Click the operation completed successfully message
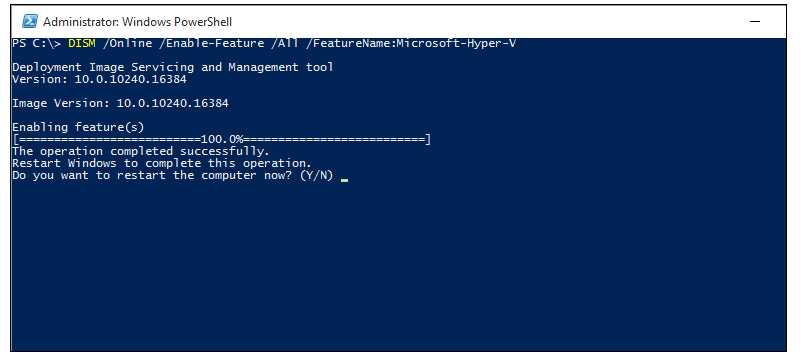807x361 pixels. click(x=141, y=151)
